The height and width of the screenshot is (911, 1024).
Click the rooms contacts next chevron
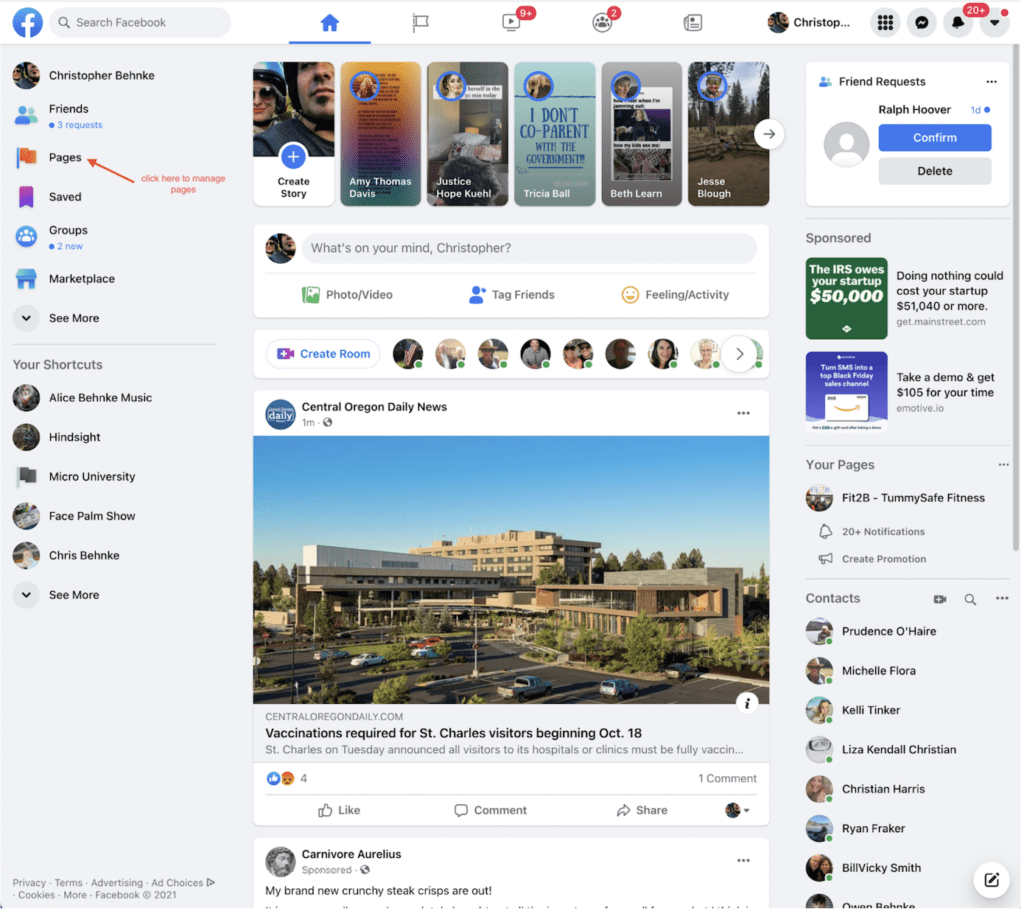point(739,354)
